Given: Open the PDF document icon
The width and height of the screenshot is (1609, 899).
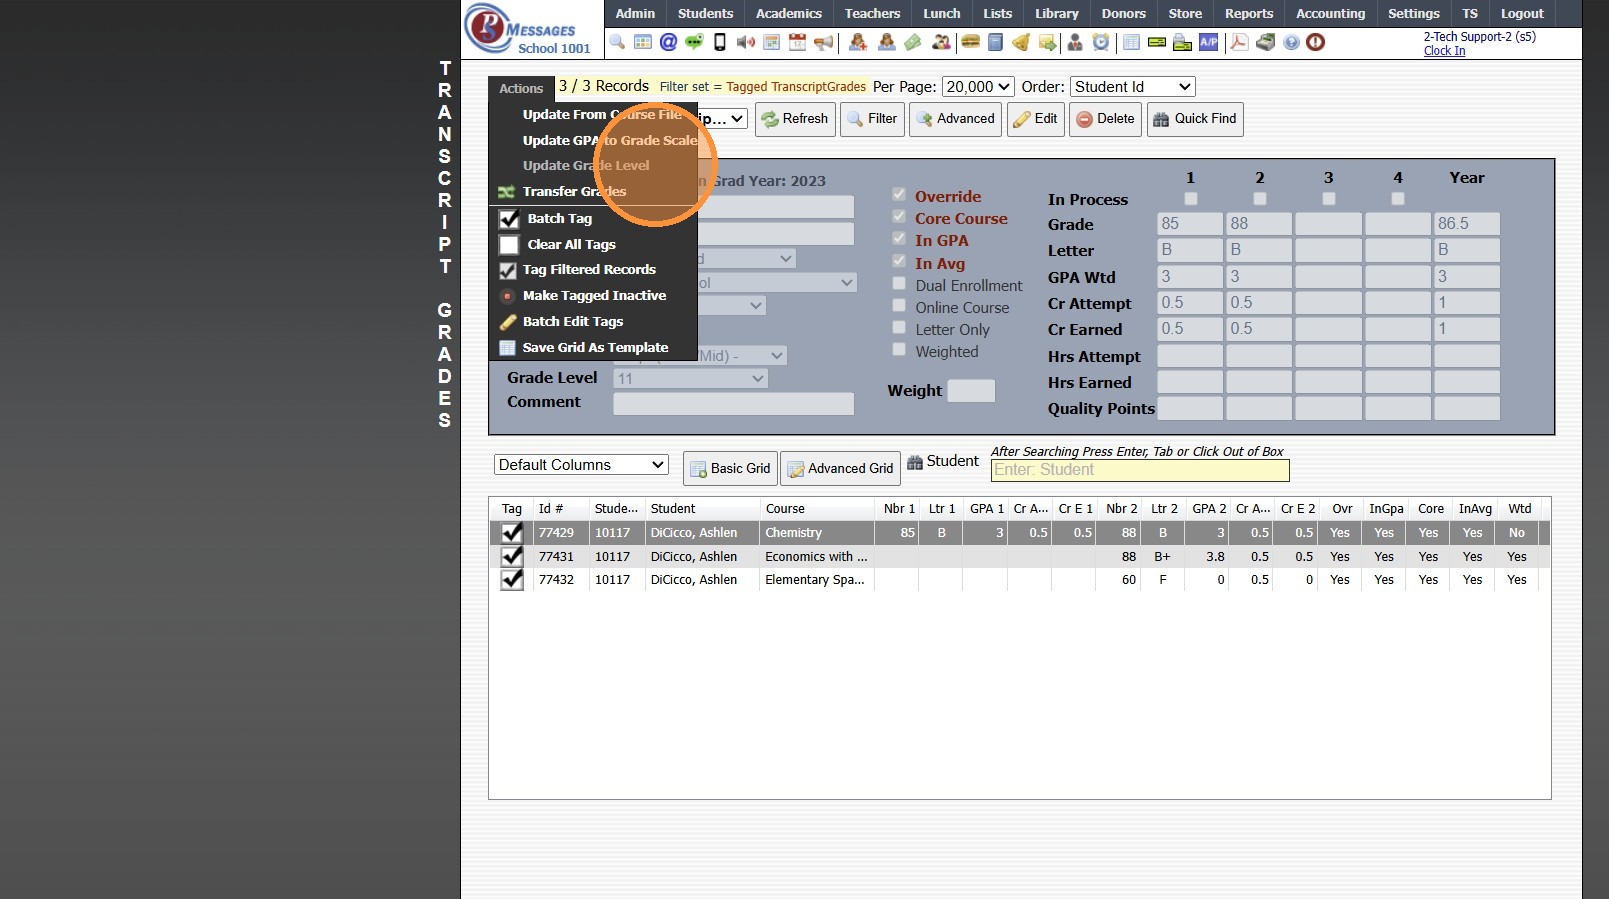Looking at the screenshot, I should 1239,42.
